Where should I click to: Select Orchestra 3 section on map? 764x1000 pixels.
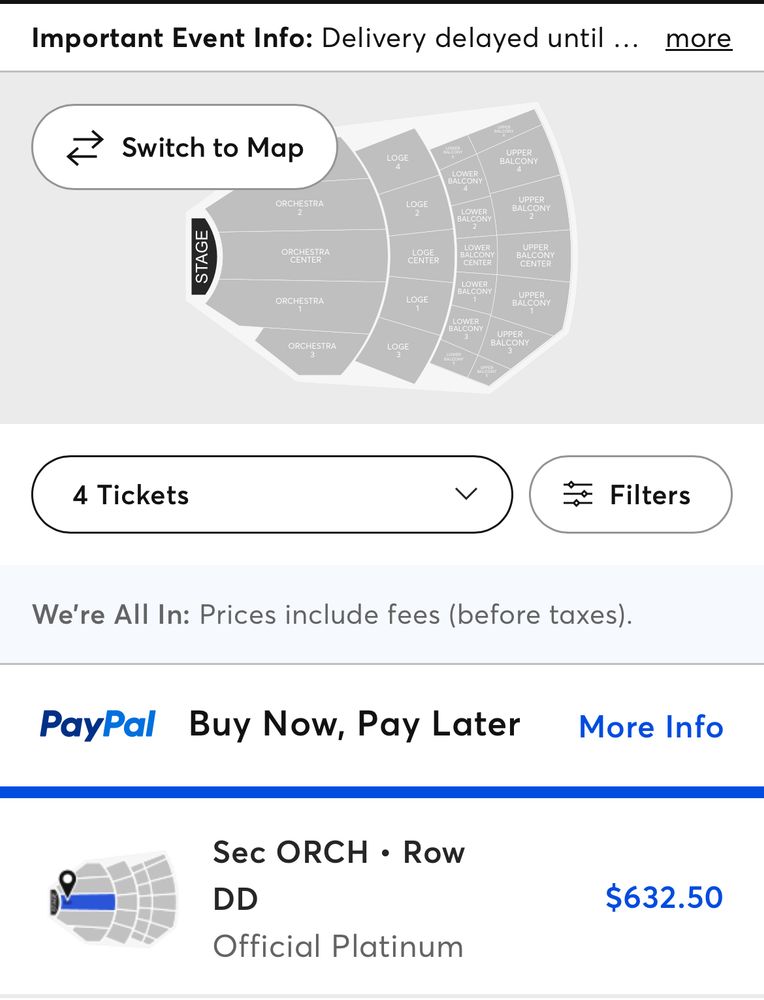pos(312,349)
